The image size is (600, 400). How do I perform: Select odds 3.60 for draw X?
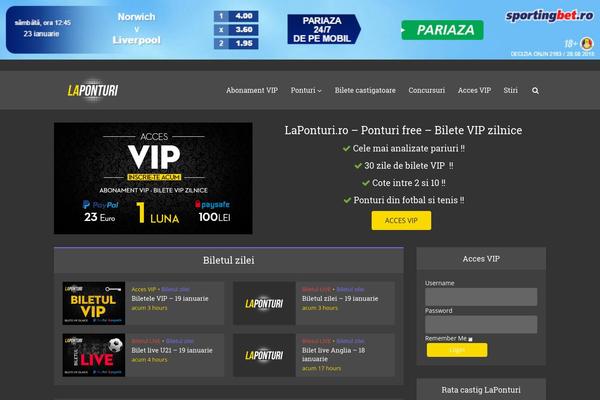point(236,30)
